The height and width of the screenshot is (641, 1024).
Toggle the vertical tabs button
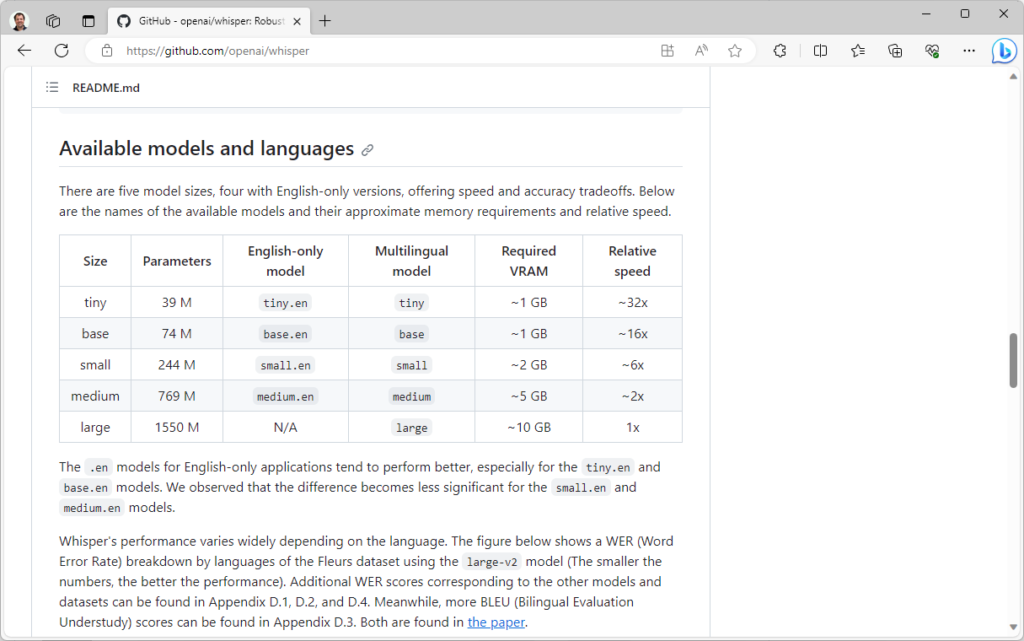[x=88, y=20]
